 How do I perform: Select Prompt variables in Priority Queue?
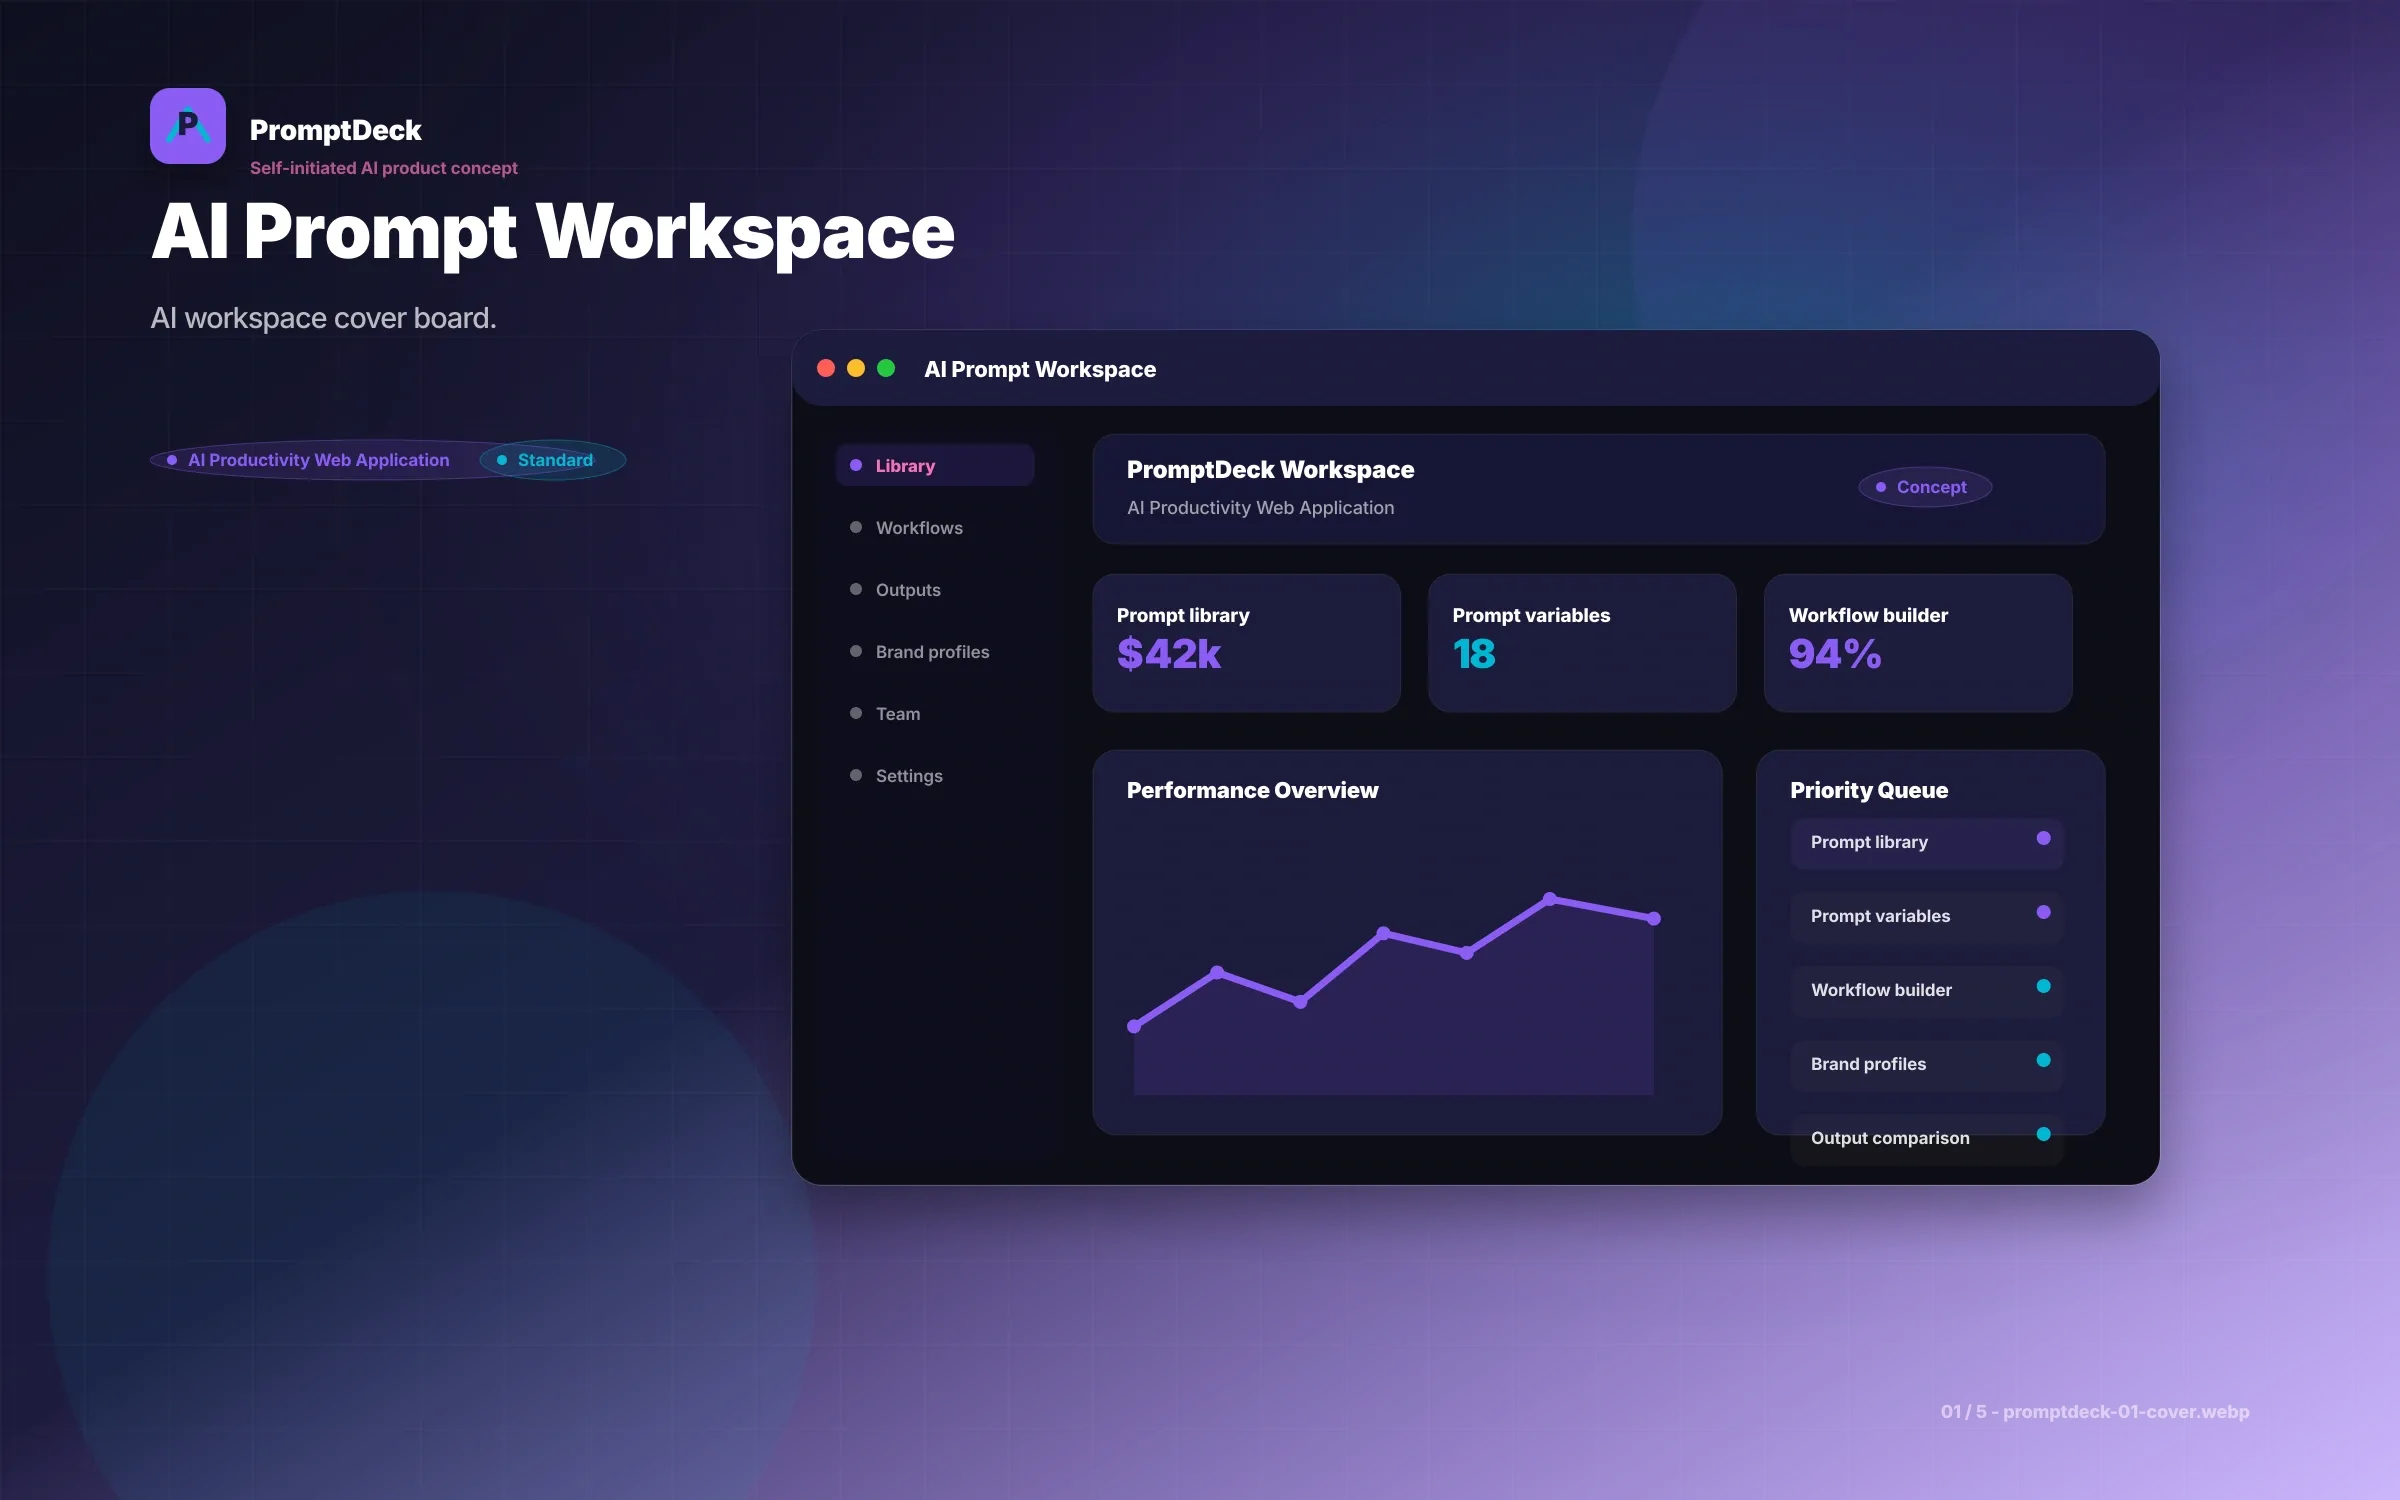[1927, 917]
